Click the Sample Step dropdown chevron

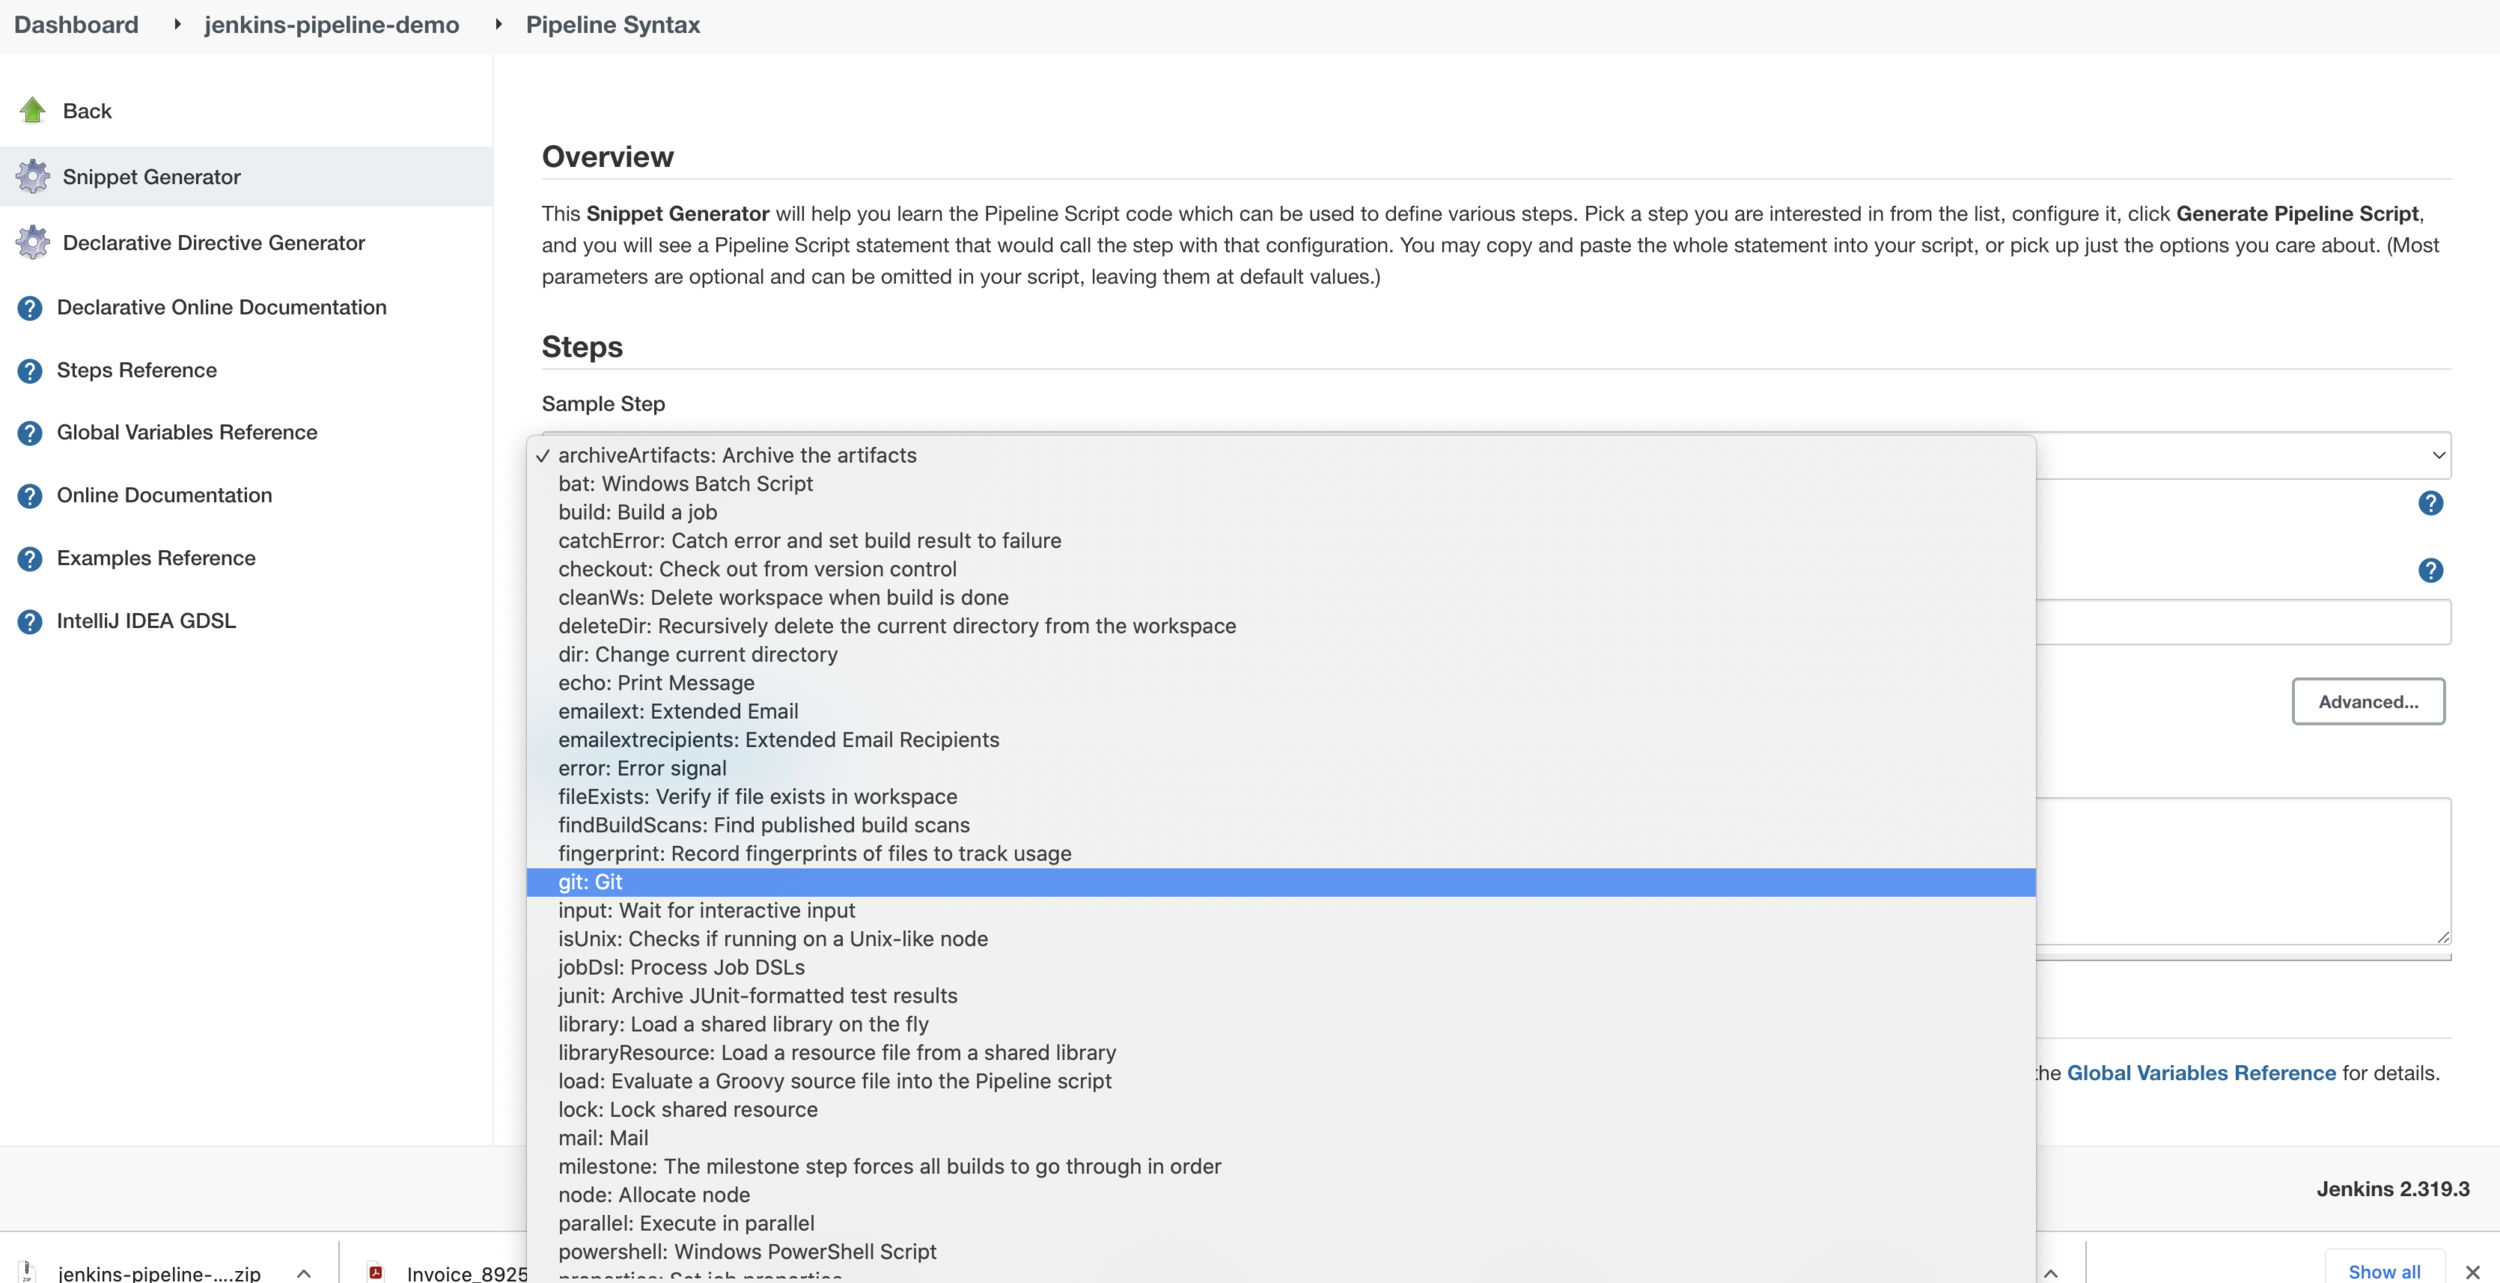(2438, 456)
